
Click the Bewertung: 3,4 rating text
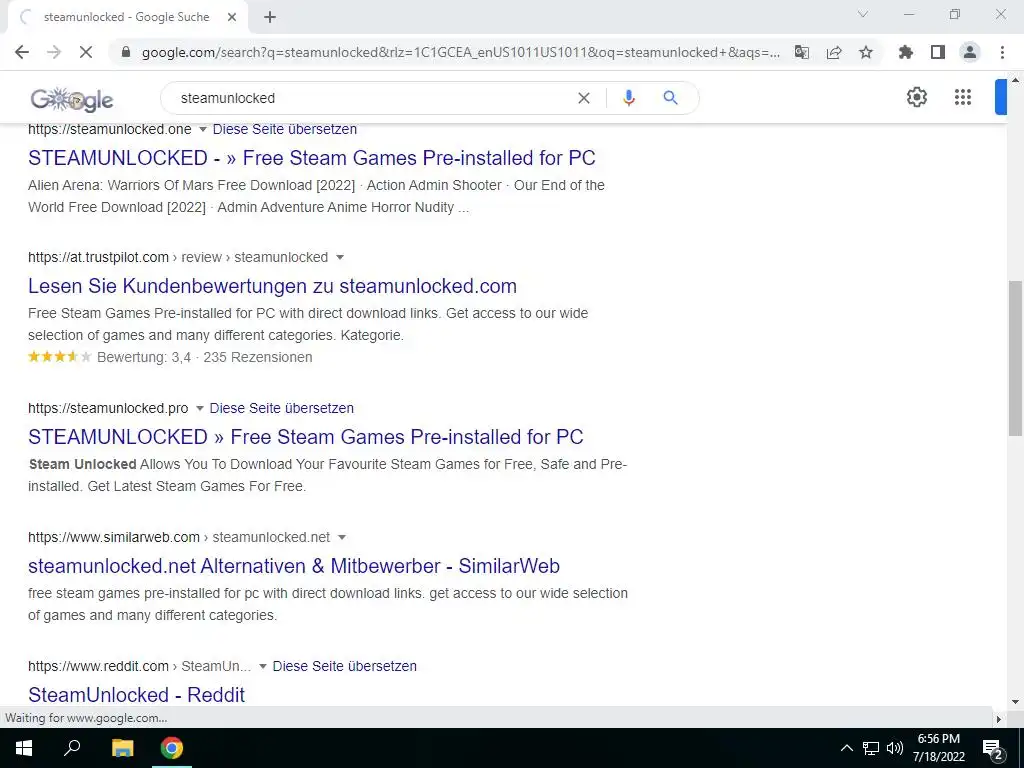(144, 357)
